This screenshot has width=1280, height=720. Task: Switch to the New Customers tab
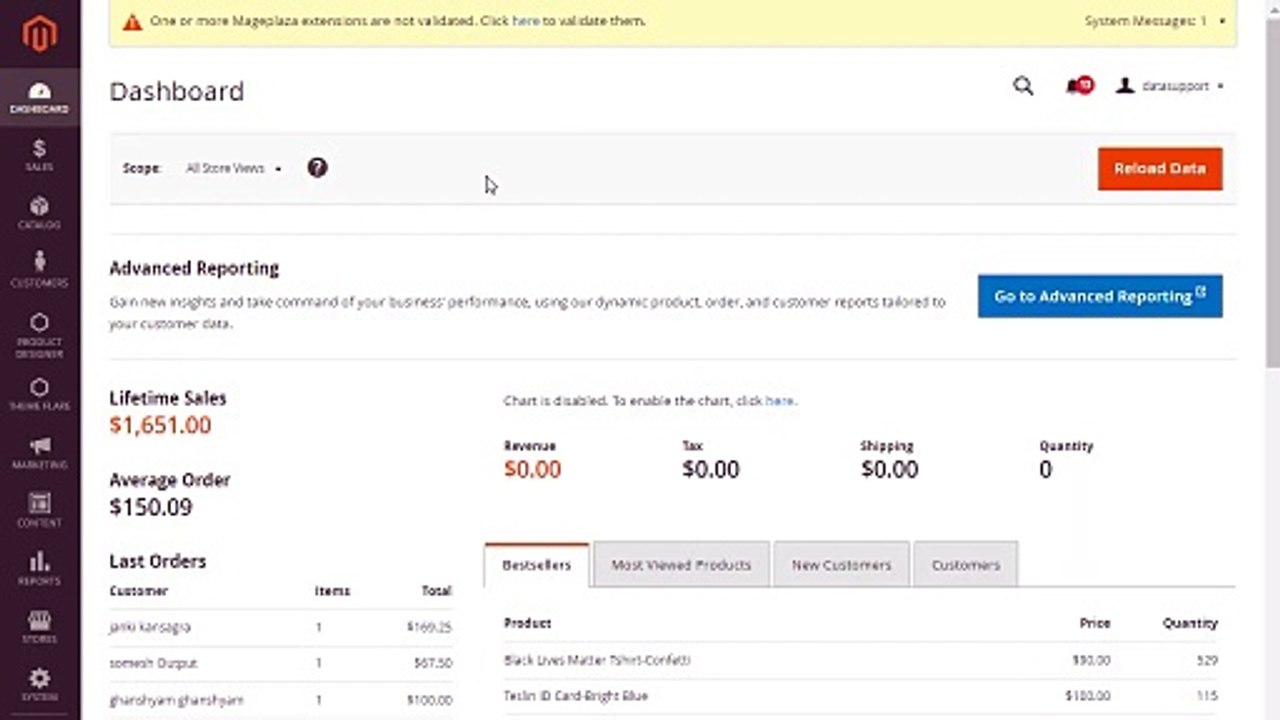point(841,565)
